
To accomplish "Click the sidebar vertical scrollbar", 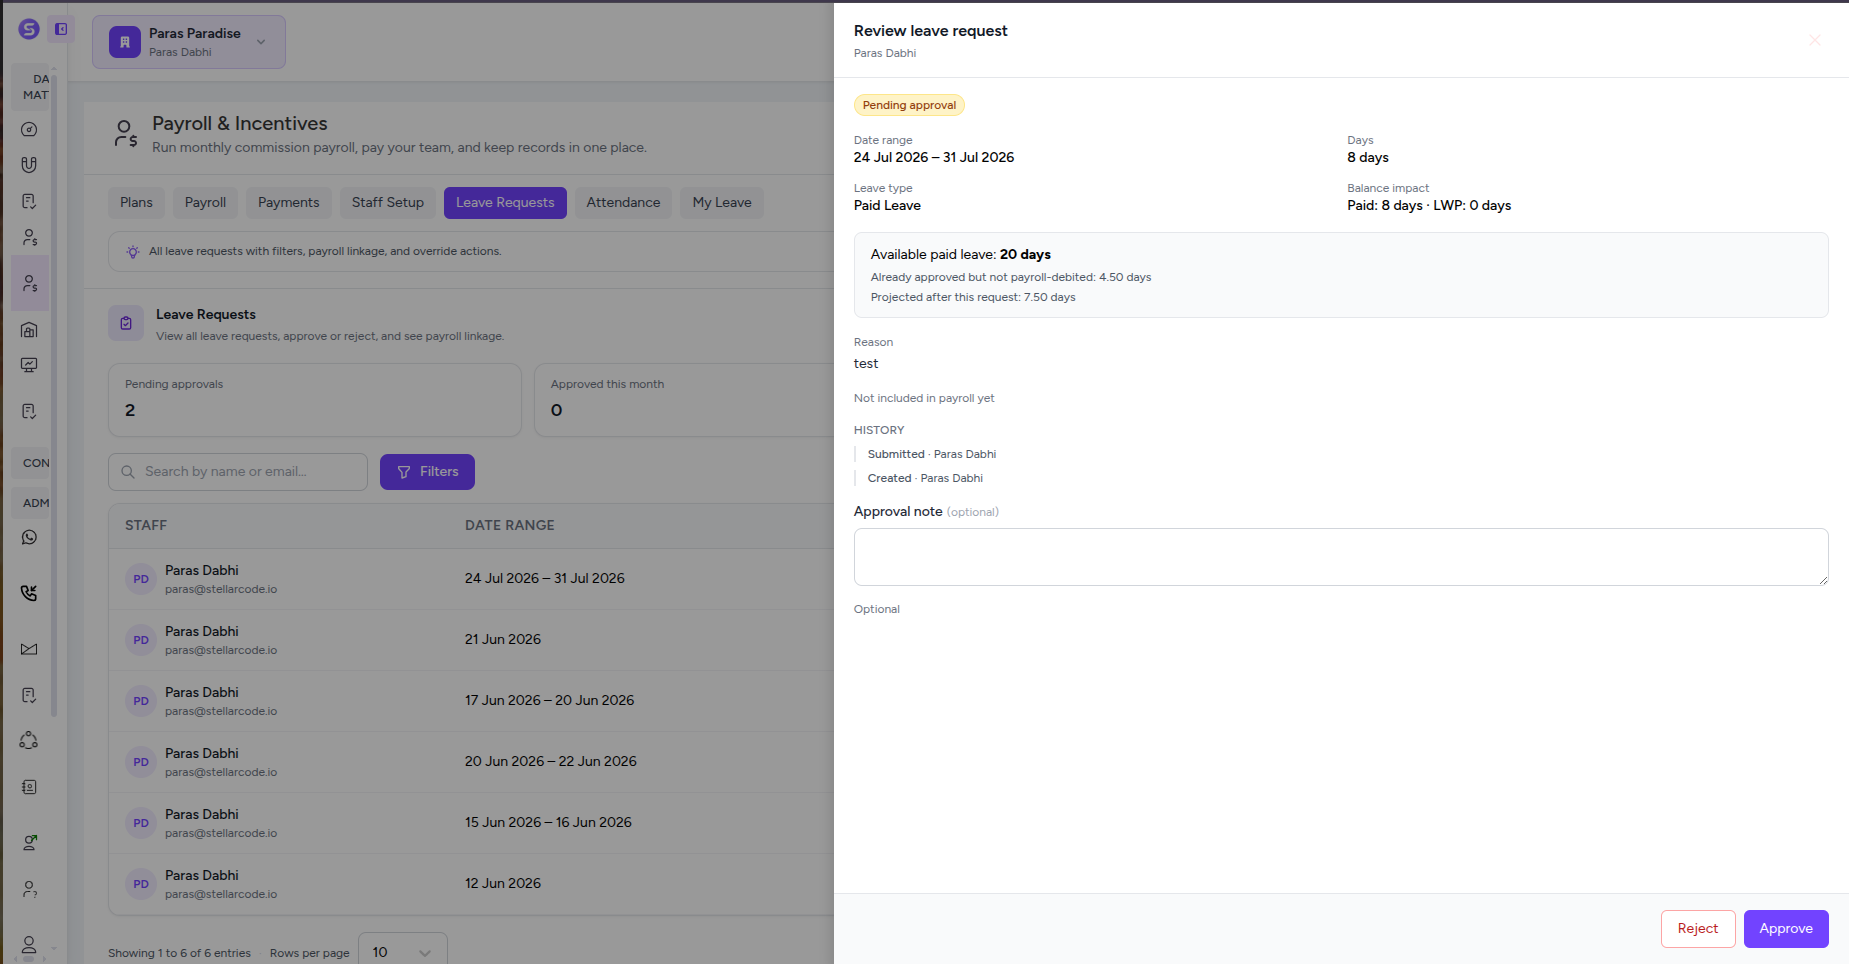I will coord(54,395).
